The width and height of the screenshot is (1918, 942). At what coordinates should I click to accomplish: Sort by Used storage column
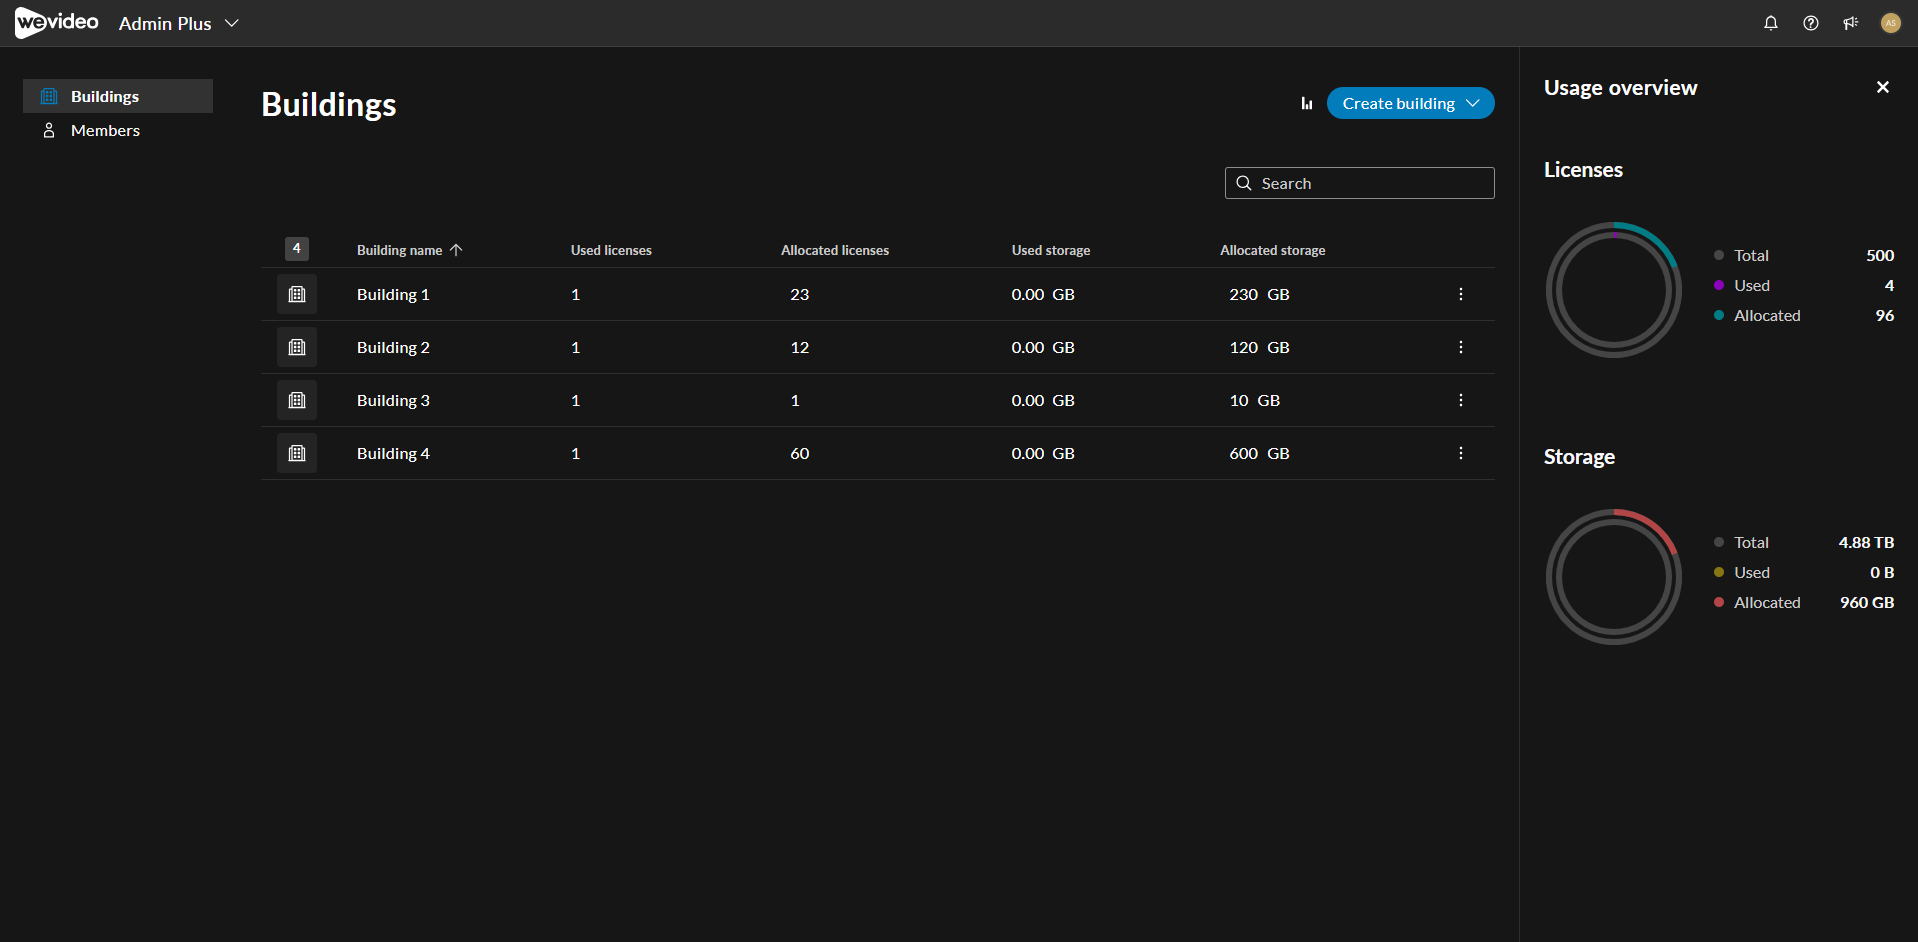click(1050, 250)
